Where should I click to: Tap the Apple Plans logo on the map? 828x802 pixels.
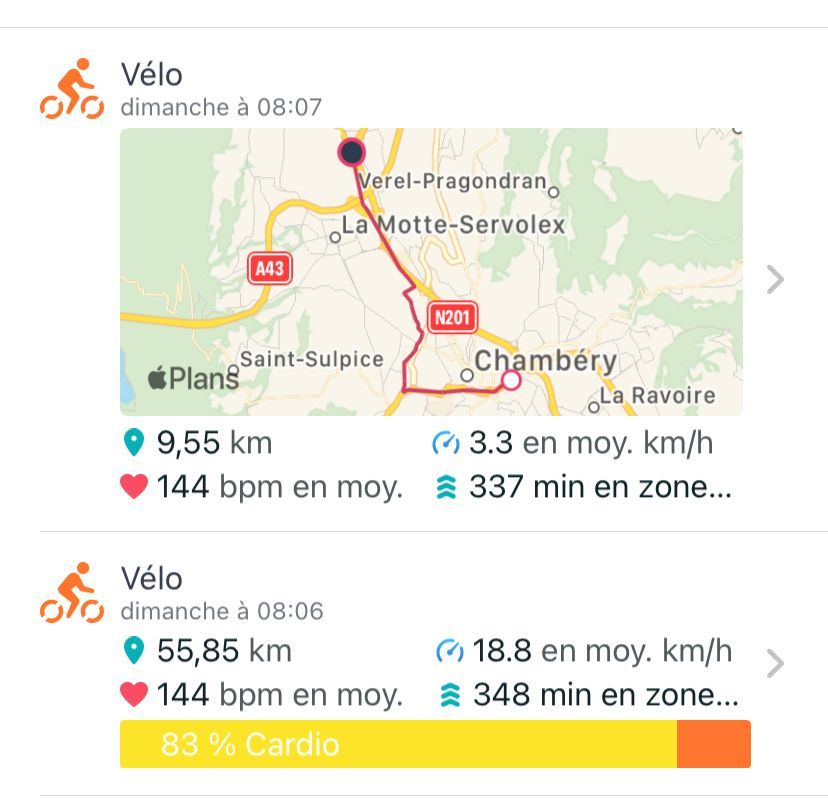point(193,378)
